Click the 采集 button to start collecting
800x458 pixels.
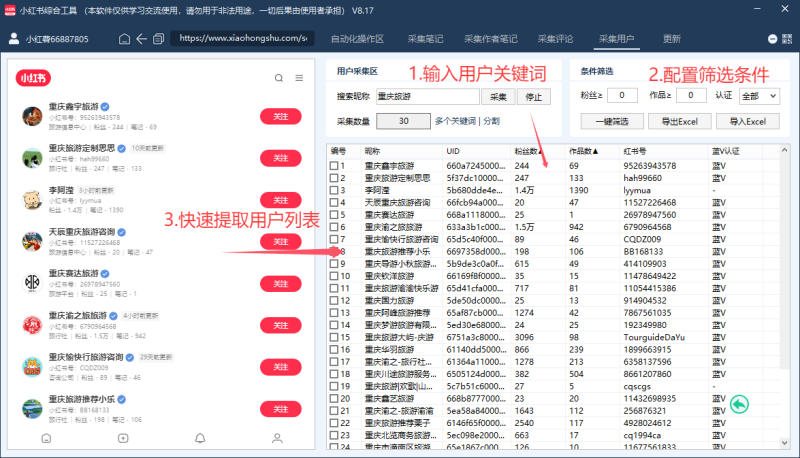point(498,96)
